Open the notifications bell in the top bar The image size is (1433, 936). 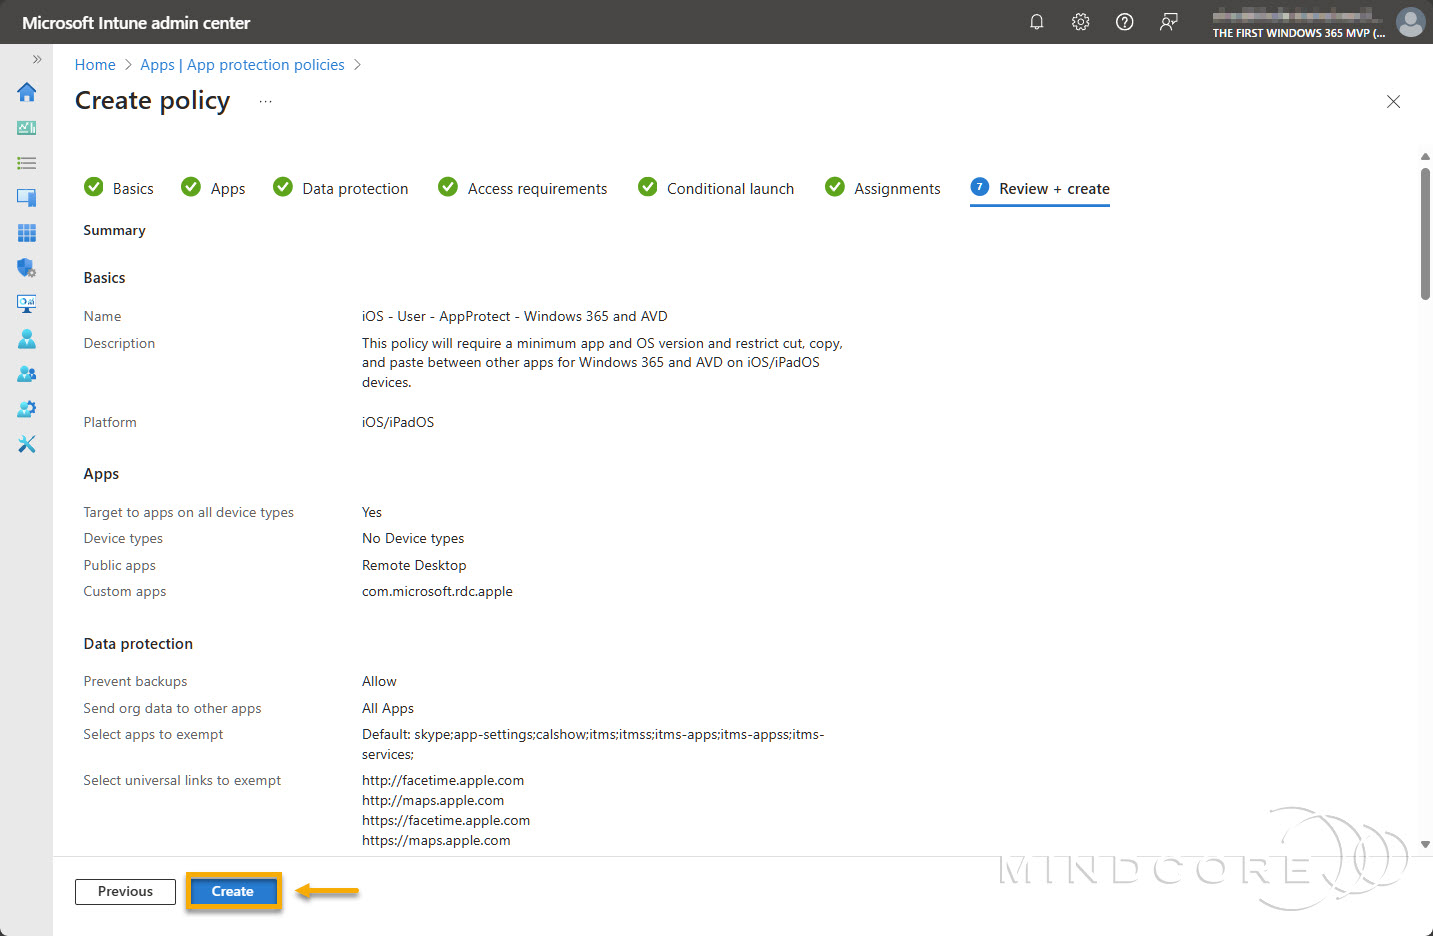click(1036, 21)
